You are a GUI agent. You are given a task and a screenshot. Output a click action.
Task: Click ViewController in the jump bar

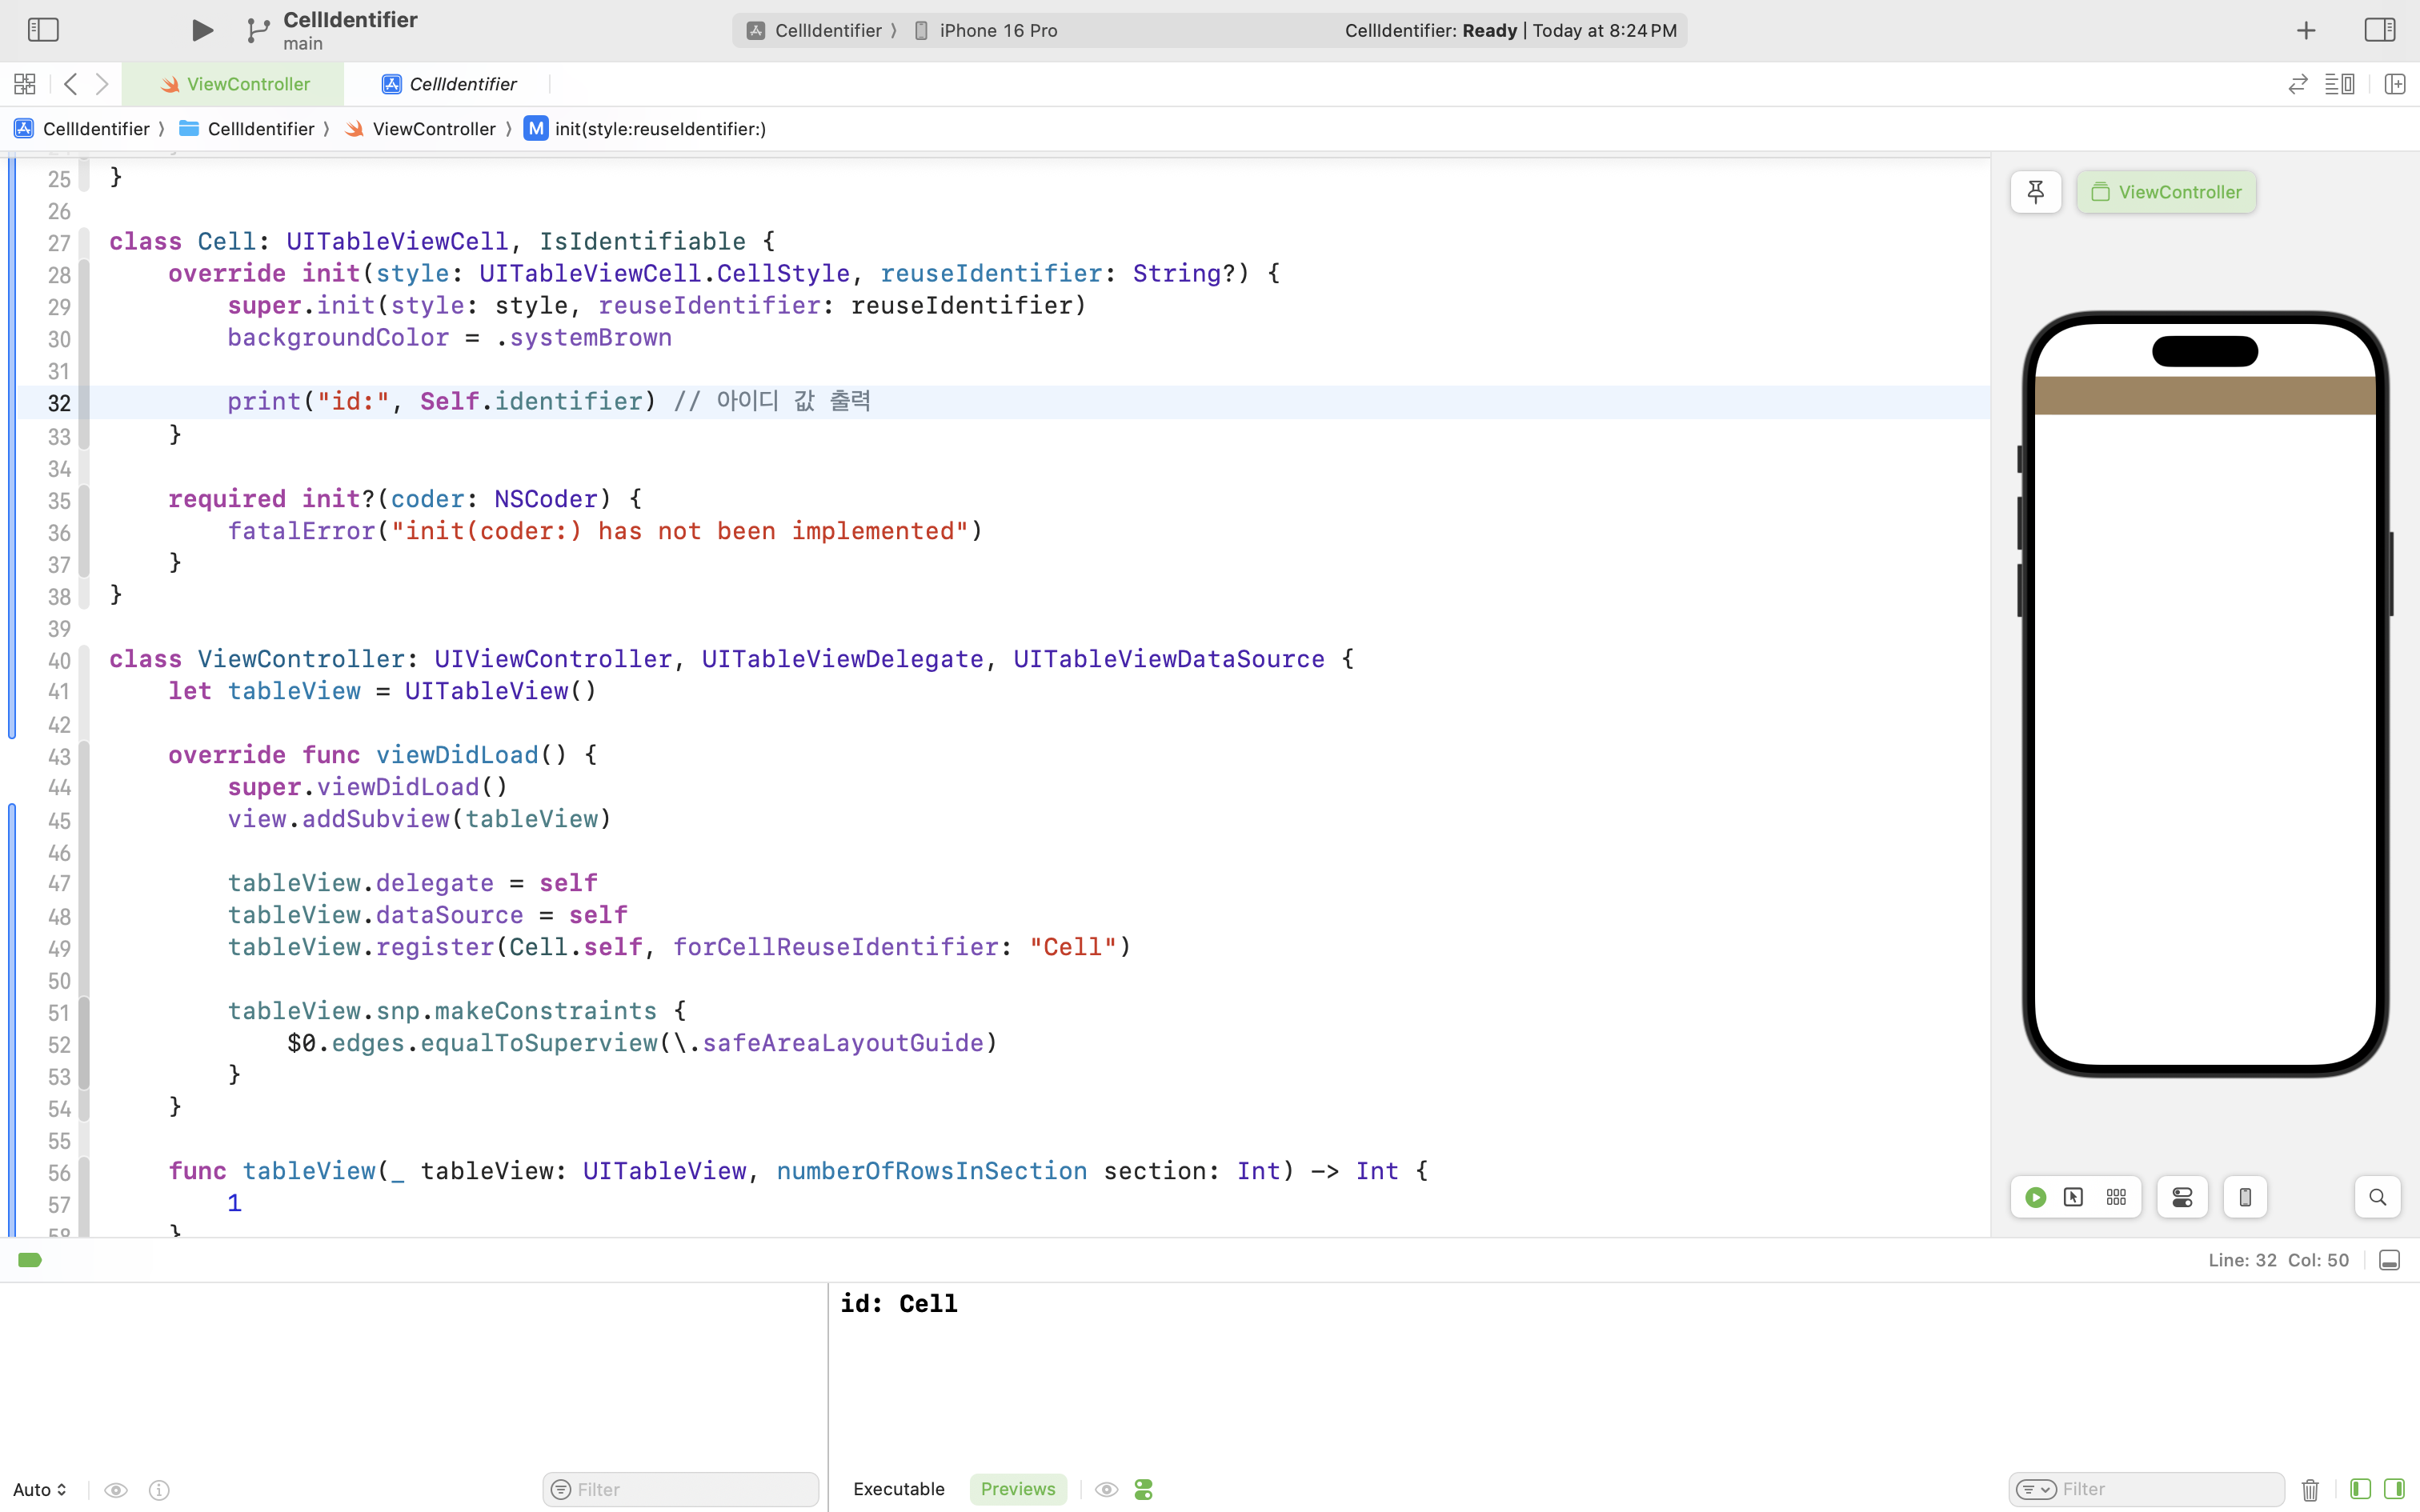click(433, 129)
